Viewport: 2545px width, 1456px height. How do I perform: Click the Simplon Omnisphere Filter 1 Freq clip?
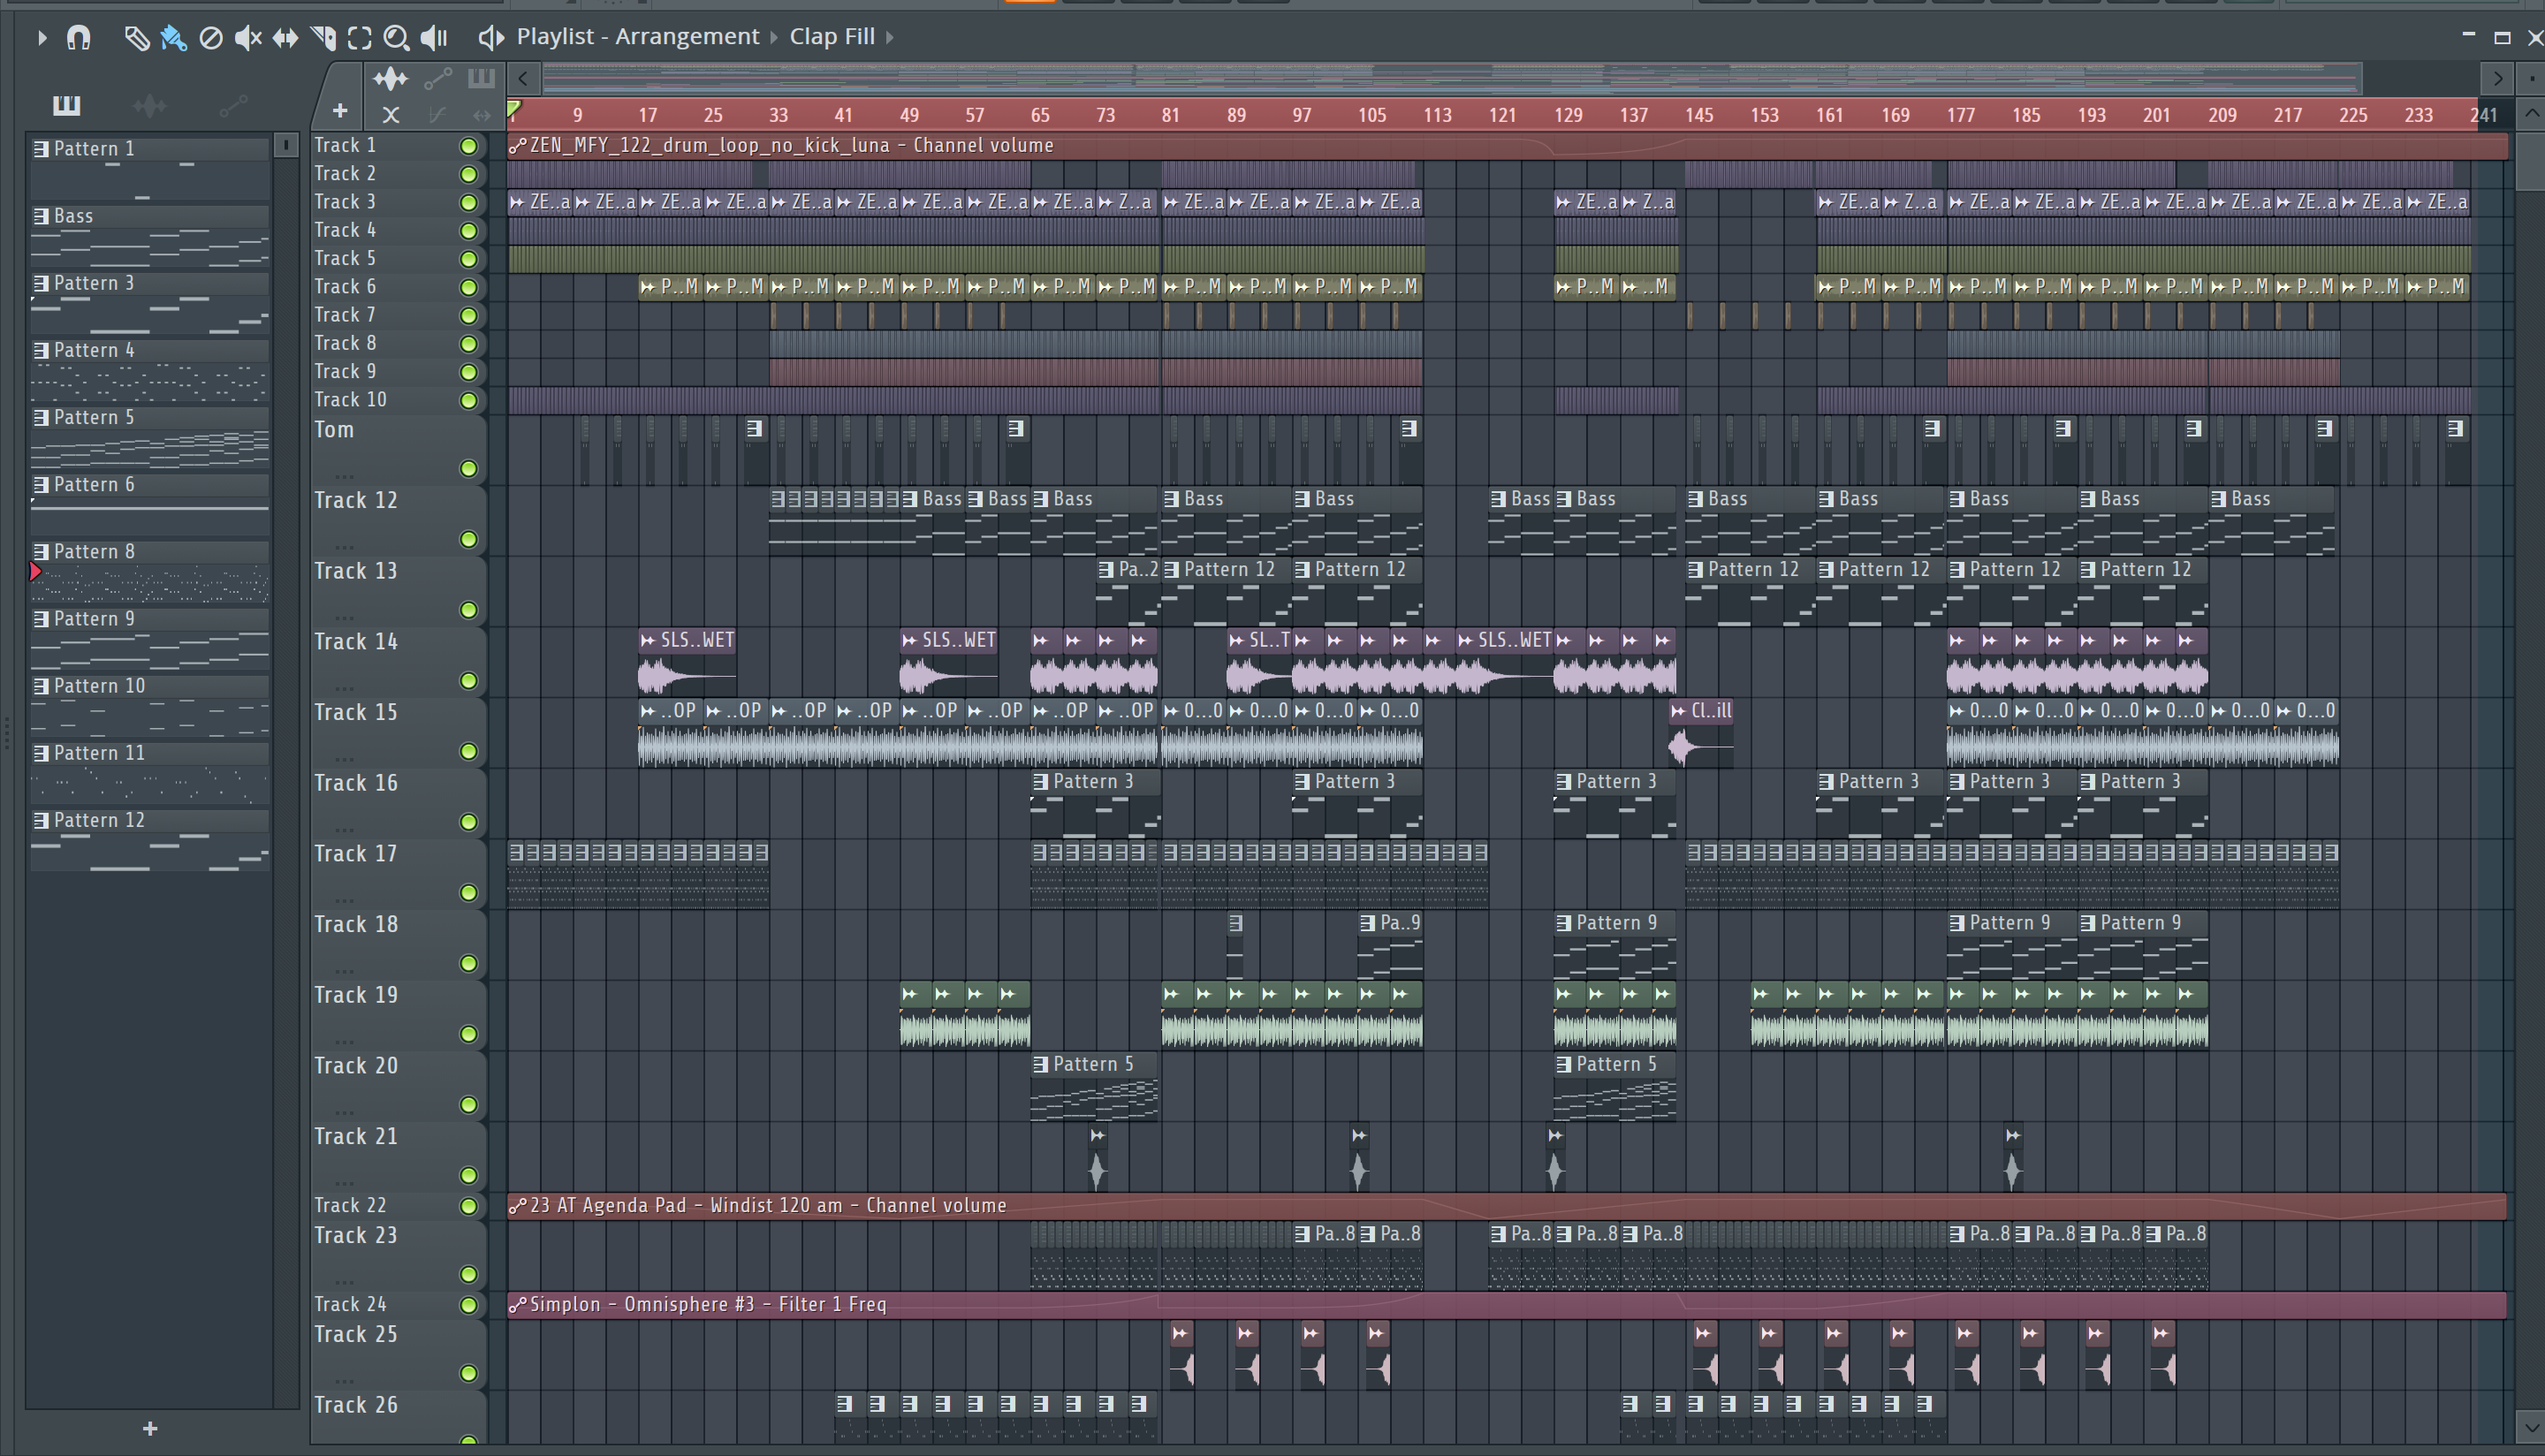pos(1507,1305)
